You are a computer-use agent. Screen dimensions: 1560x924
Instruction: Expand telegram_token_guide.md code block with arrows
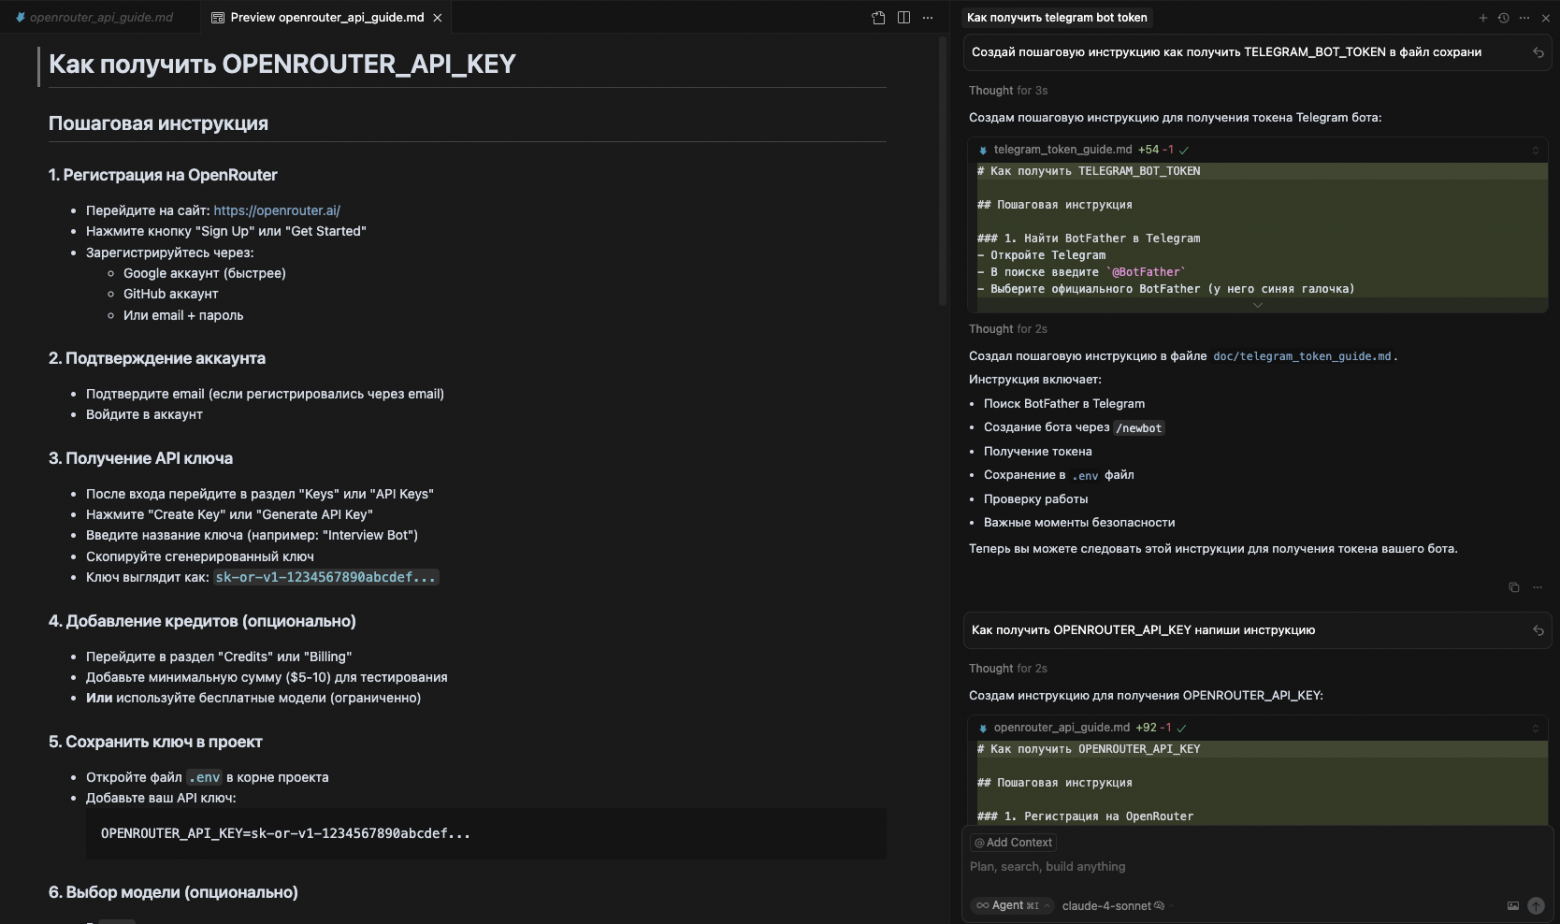[1535, 150]
